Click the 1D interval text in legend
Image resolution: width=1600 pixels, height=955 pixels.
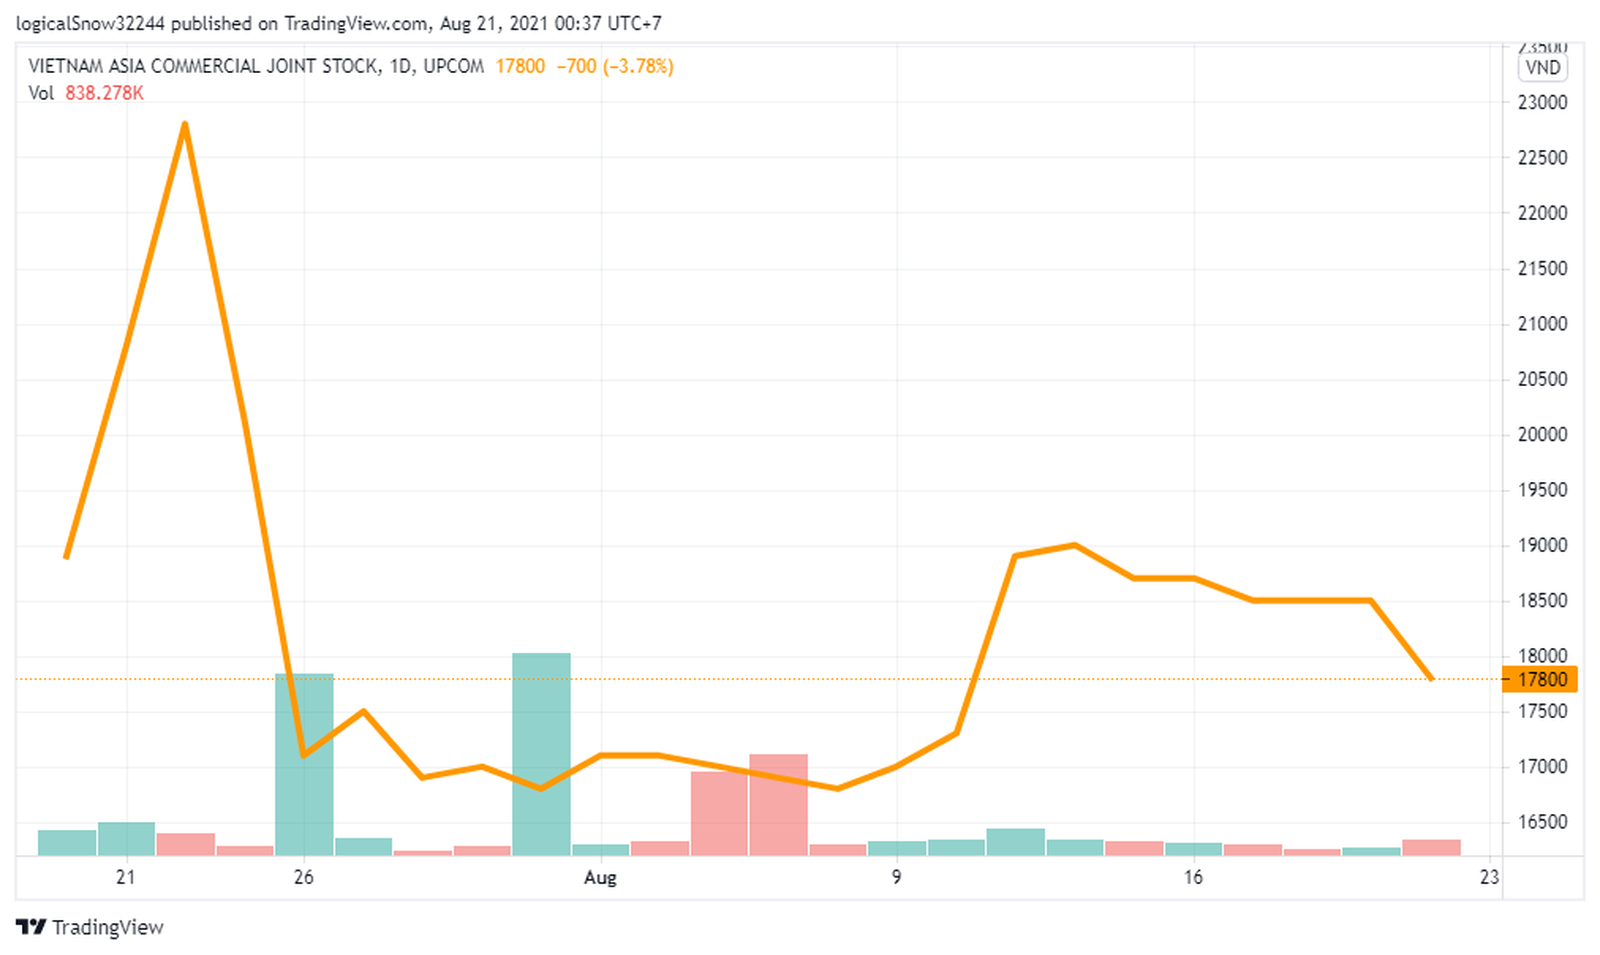click(x=400, y=66)
